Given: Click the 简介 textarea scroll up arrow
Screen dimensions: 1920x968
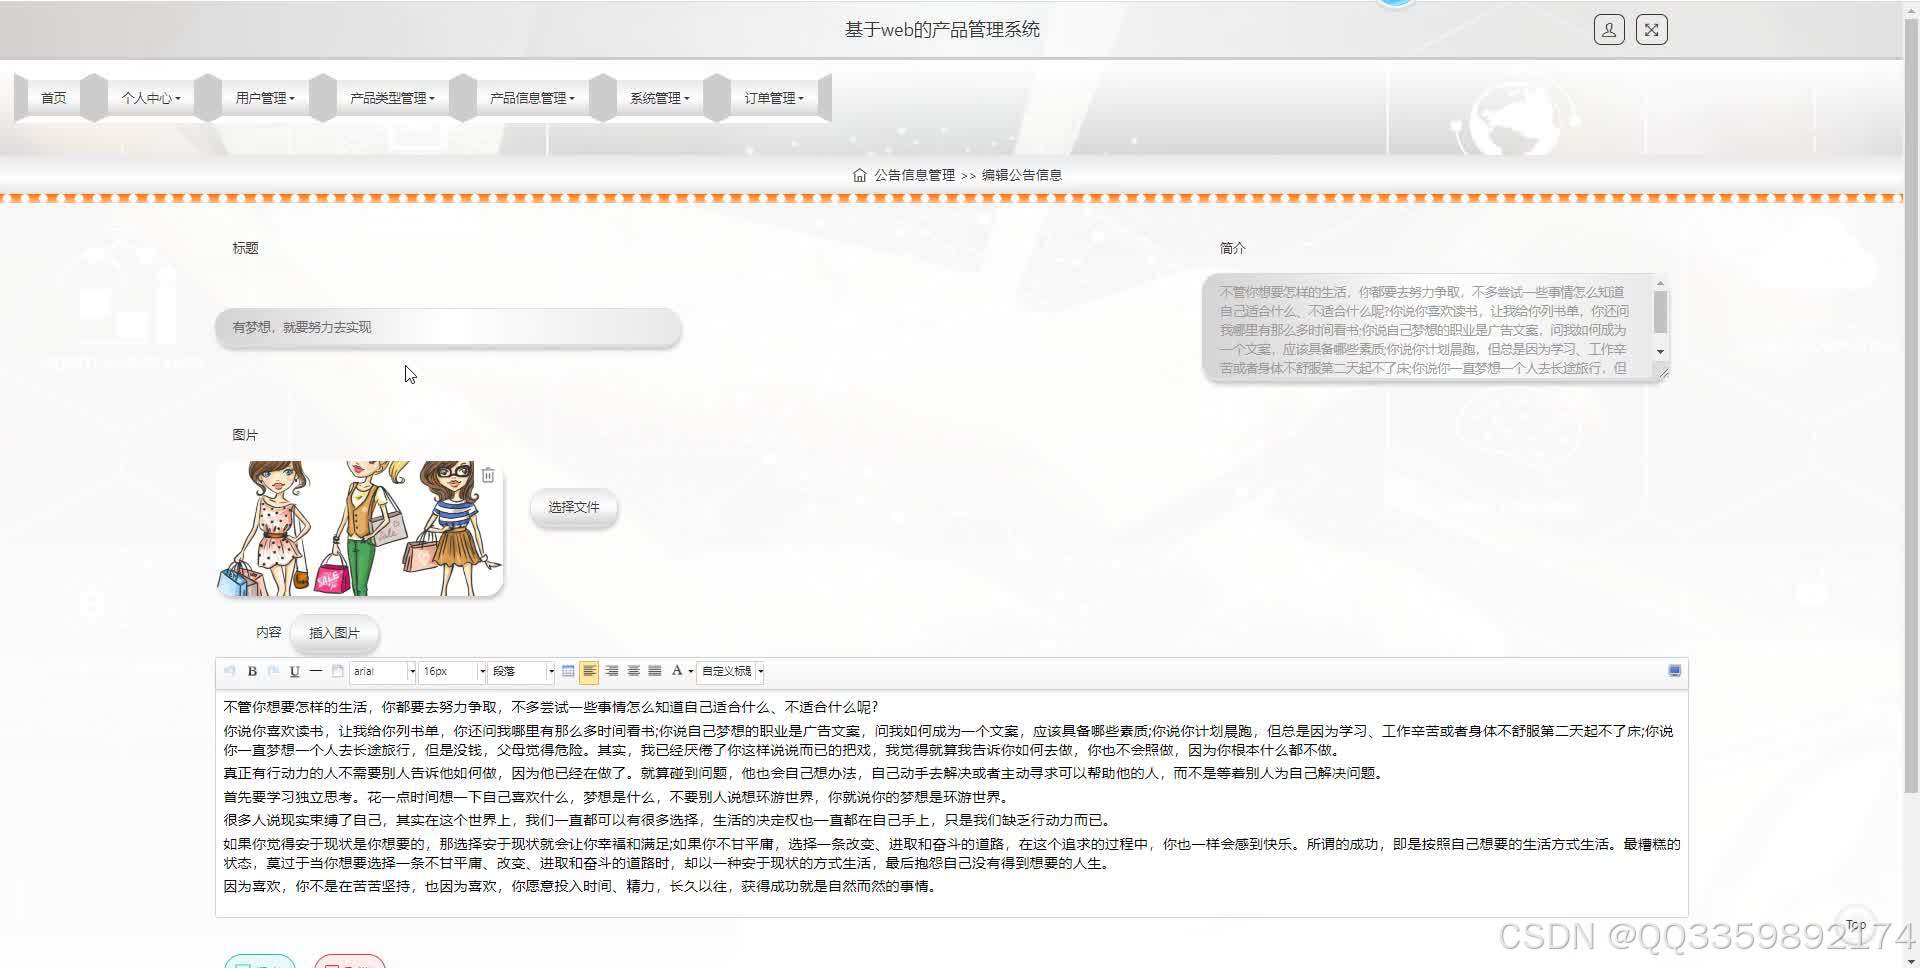Looking at the screenshot, I should point(1660,284).
